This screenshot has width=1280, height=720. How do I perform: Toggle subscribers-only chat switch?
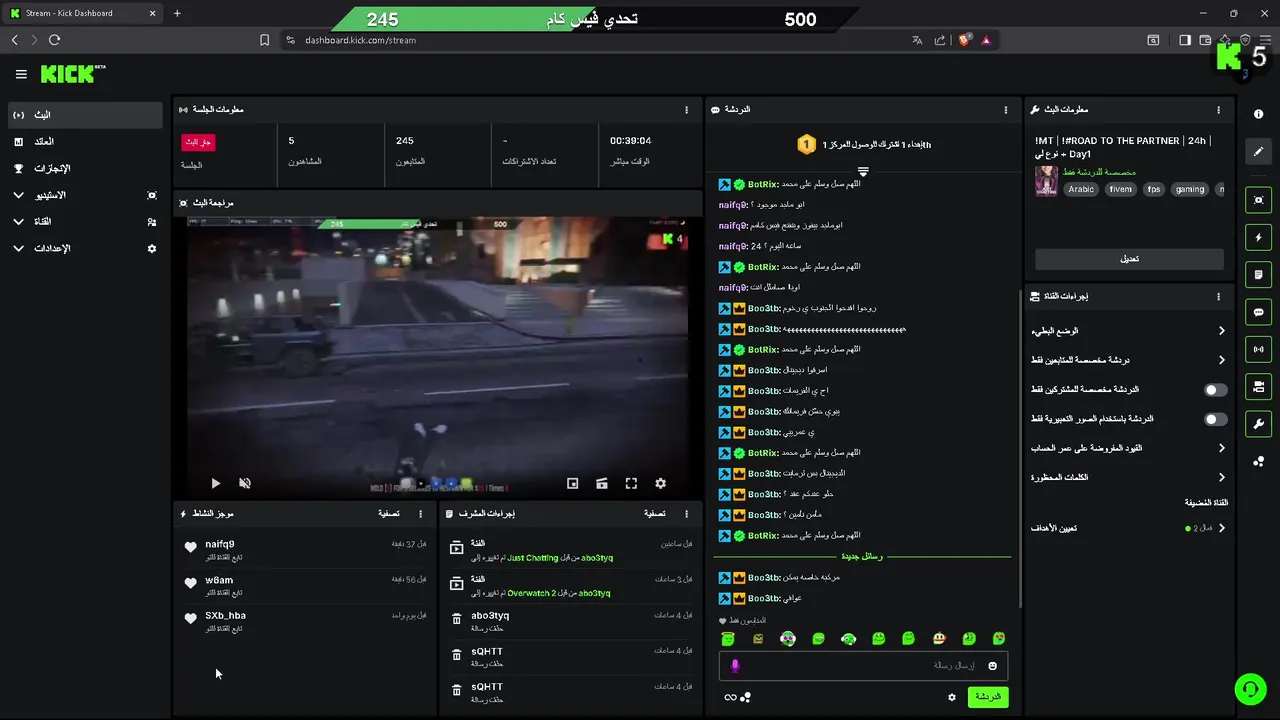click(x=1215, y=390)
